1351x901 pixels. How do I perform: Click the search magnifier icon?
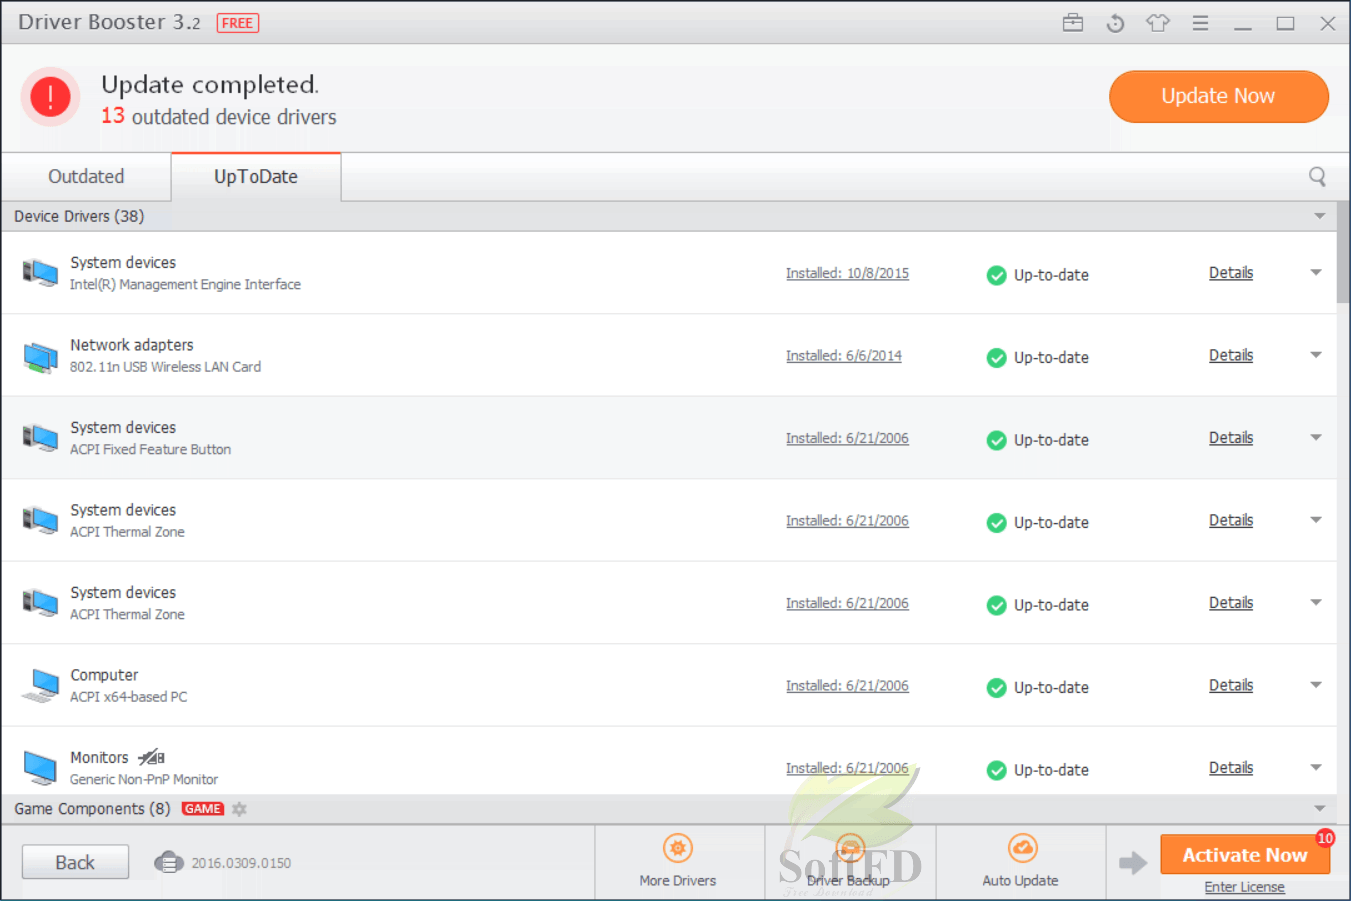(x=1318, y=177)
